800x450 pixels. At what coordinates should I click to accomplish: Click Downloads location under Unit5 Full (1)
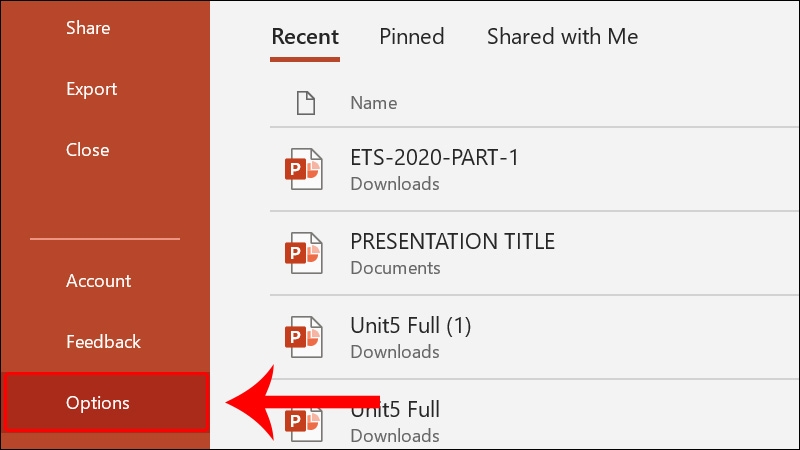tap(395, 352)
